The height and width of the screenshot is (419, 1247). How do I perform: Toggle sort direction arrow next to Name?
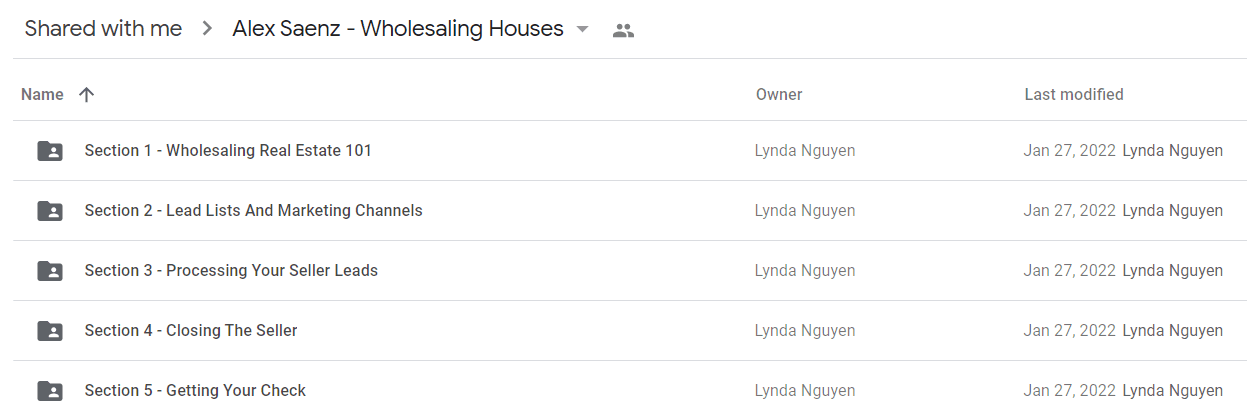pos(86,95)
